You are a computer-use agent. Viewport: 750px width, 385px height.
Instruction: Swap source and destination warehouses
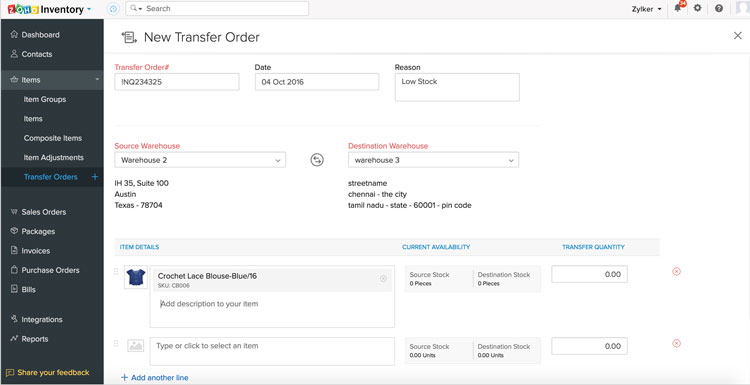click(317, 160)
